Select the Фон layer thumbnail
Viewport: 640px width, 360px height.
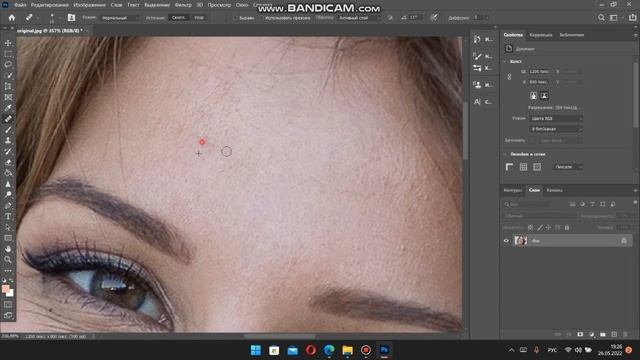point(520,241)
